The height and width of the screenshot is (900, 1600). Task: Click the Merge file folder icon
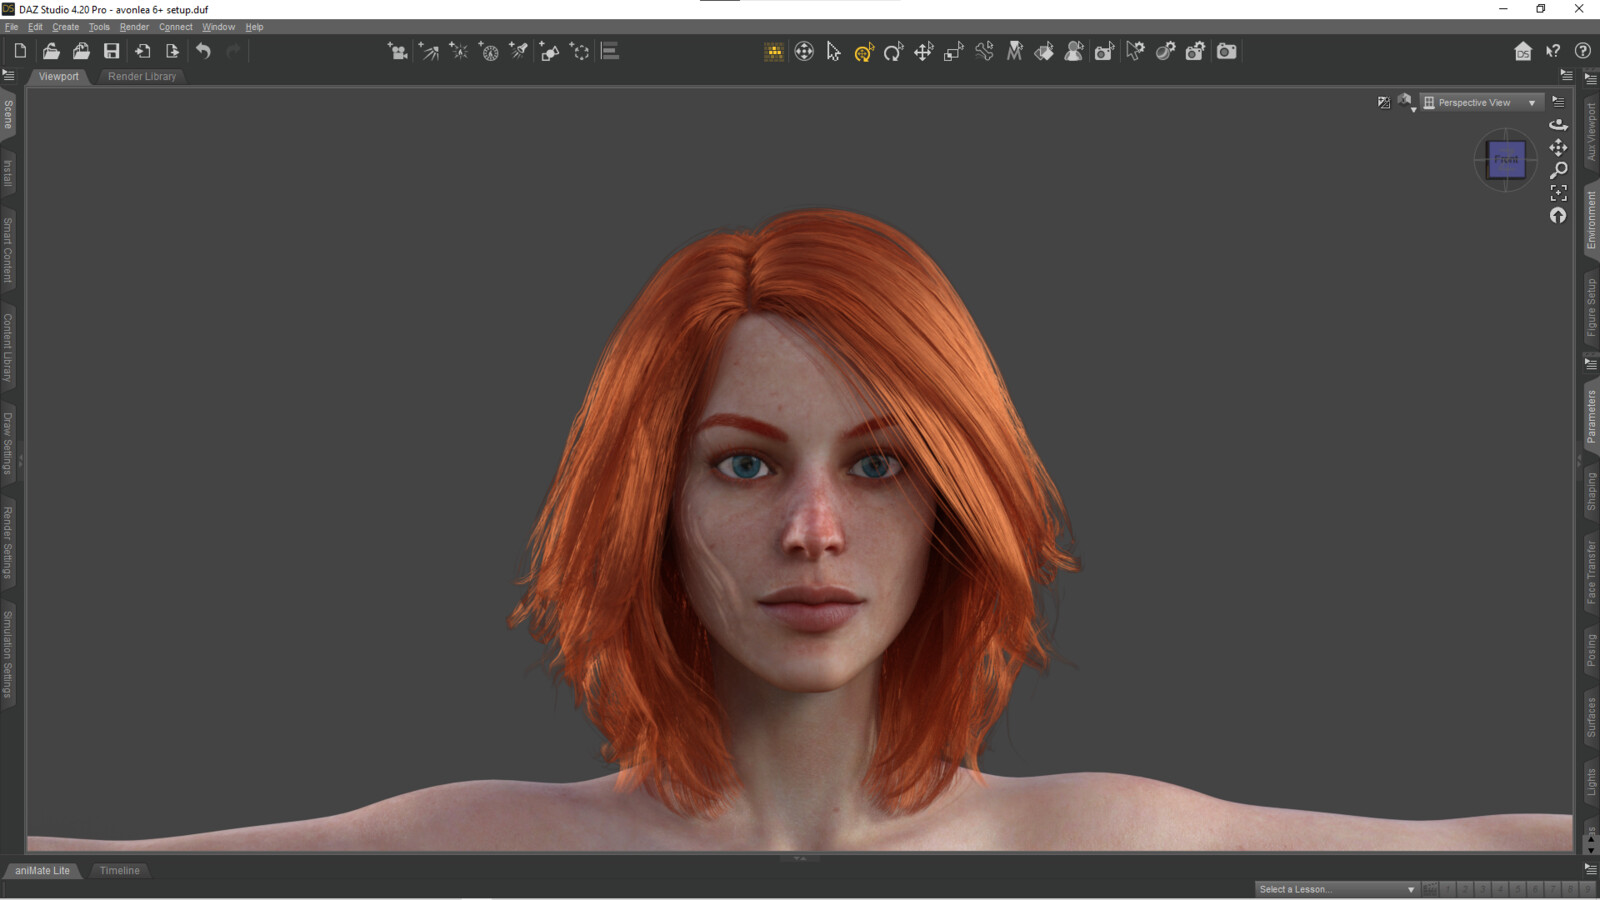[81, 51]
